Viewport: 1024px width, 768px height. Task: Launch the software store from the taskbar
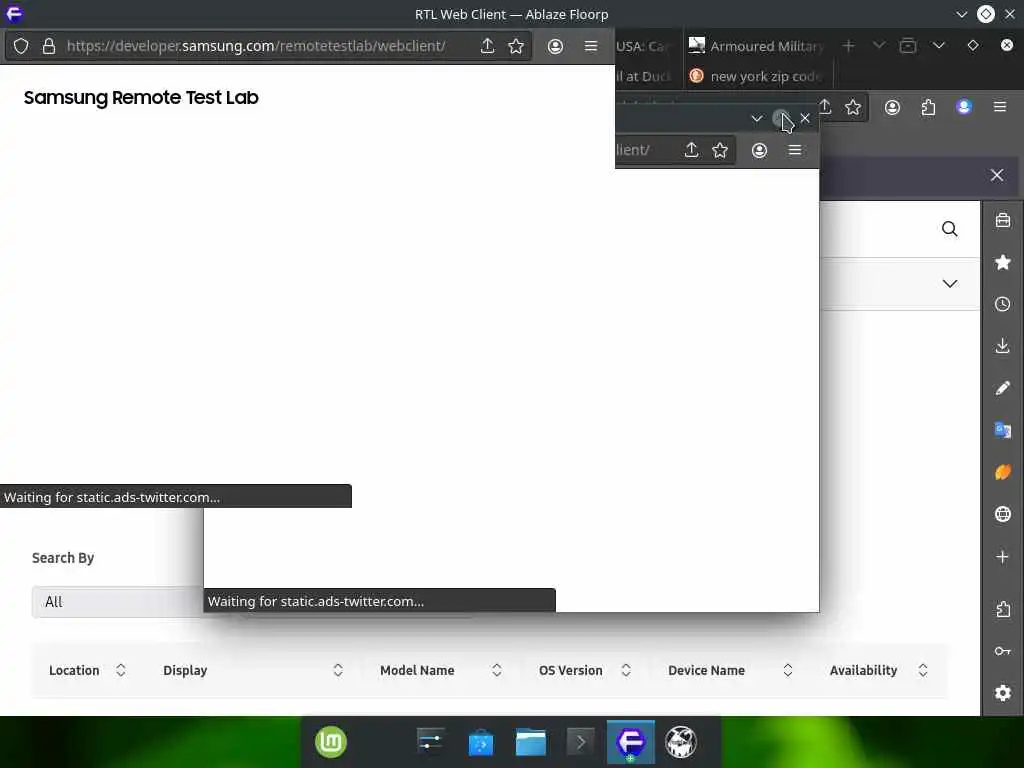point(481,742)
